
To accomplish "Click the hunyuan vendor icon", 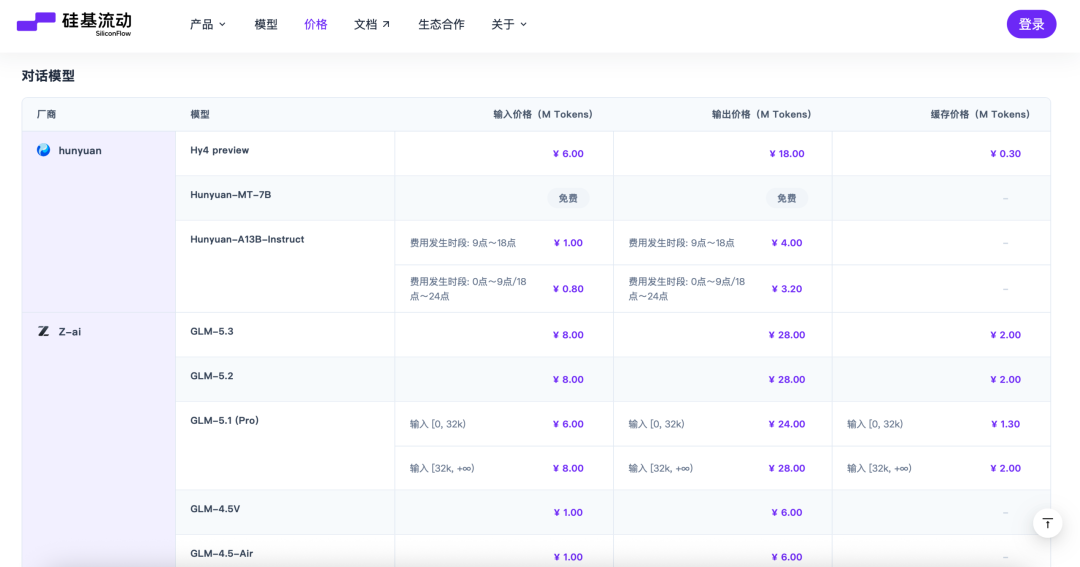I will tap(43, 150).
